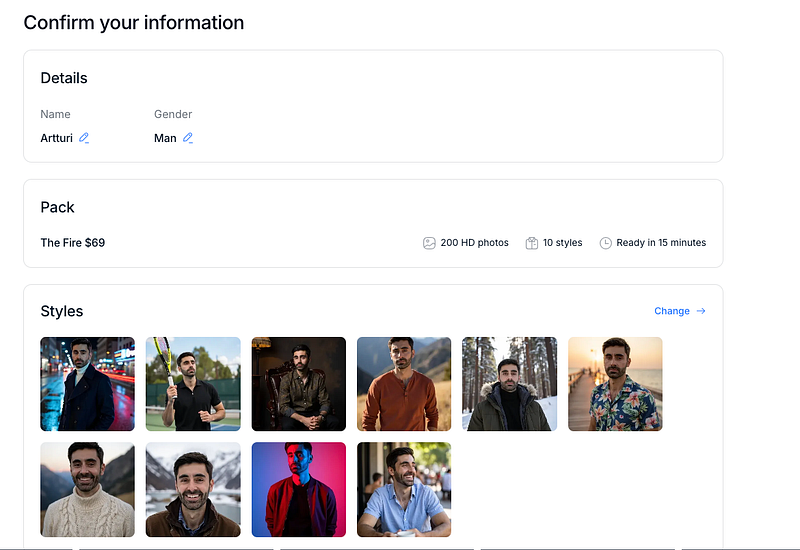The width and height of the screenshot is (800, 550).
Task: Click the 200 HD photos label
Action: (x=474, y=243)
